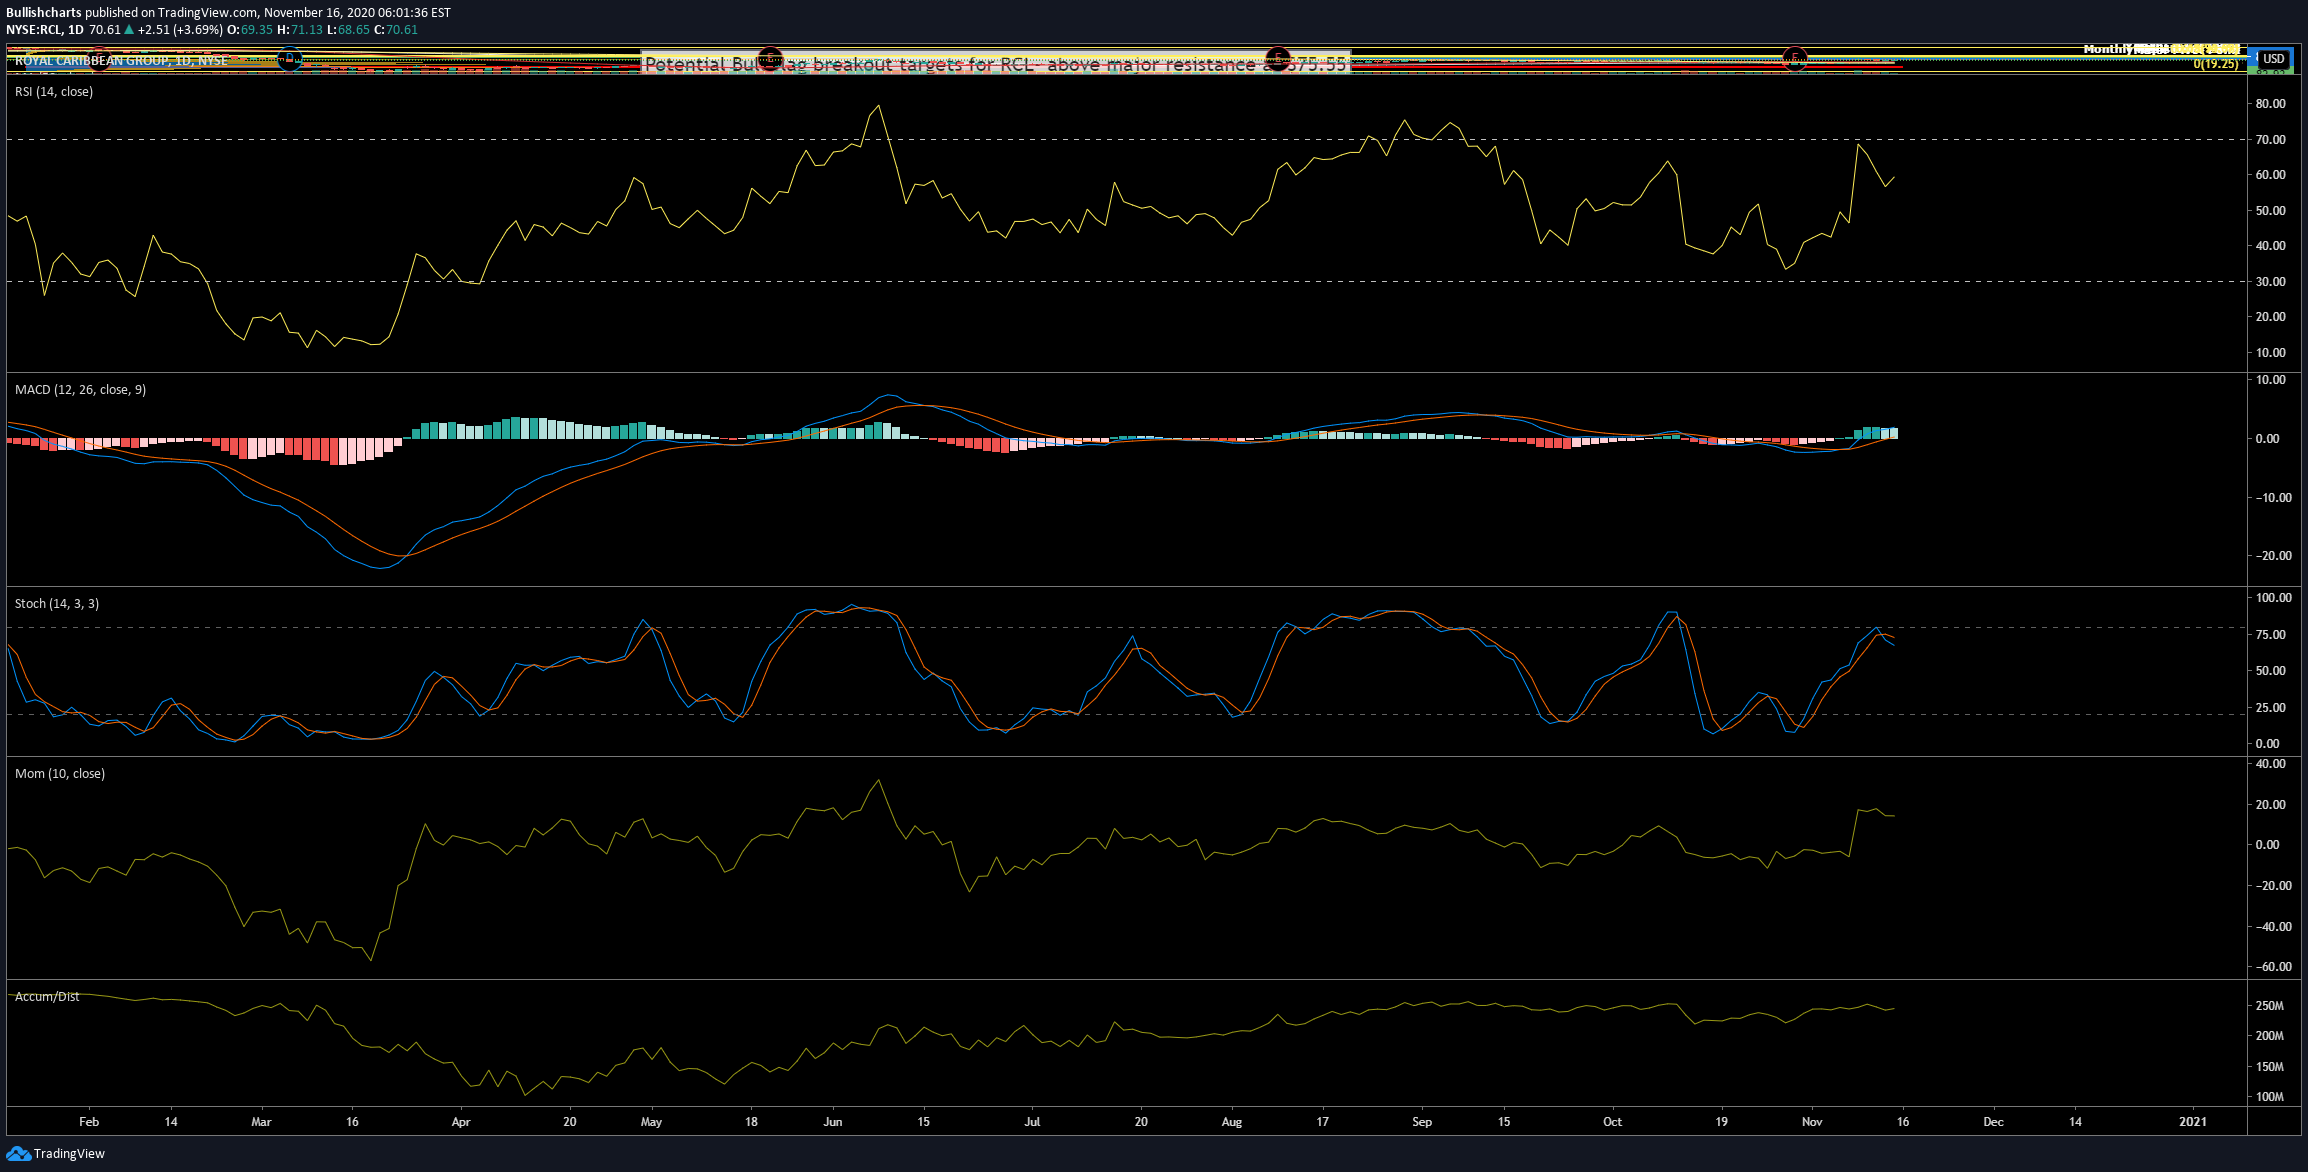Screen dimensions: 2308x1172
Task: Click the 2021 label on the time axis
Action: (2193, 1122)
